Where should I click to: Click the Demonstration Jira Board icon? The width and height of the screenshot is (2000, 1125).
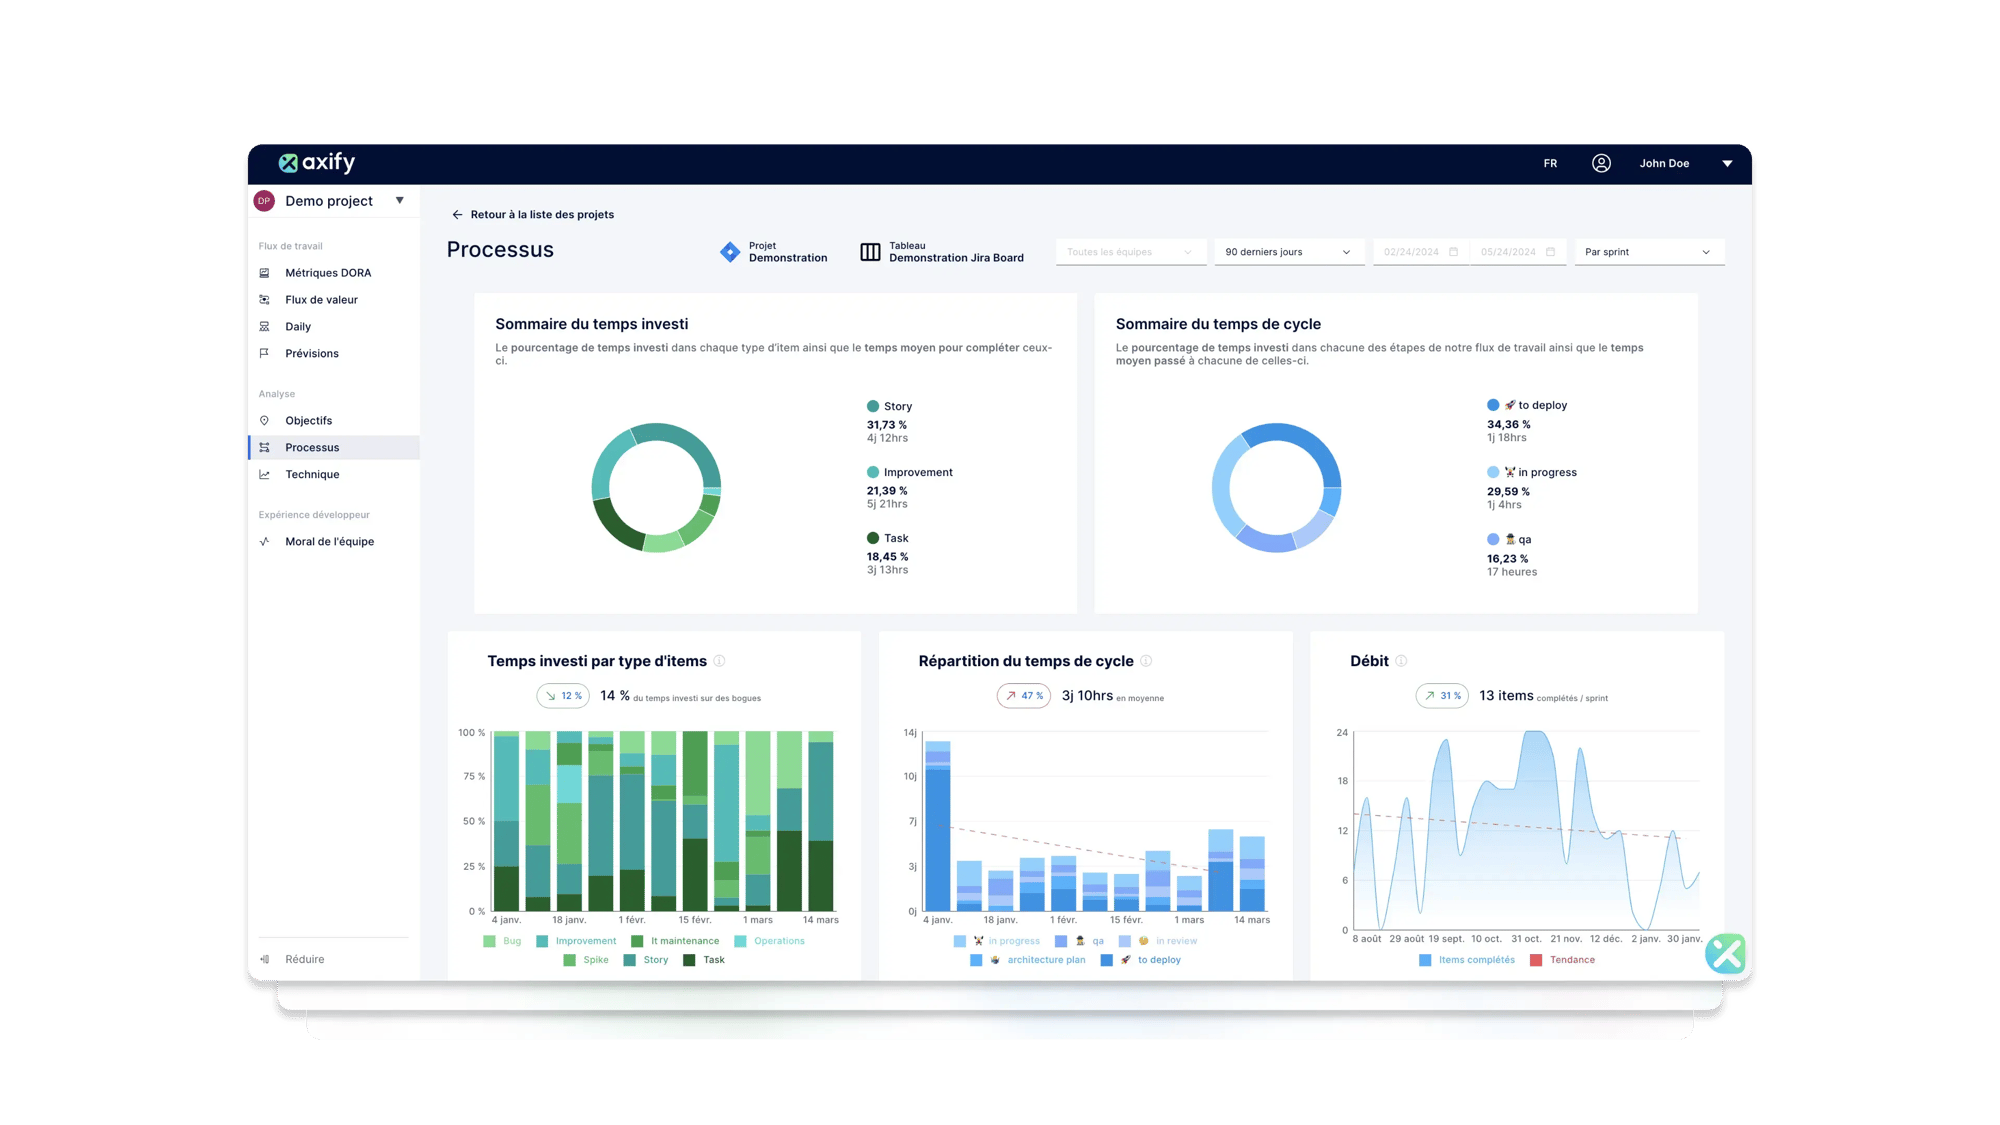coord(869,252)
